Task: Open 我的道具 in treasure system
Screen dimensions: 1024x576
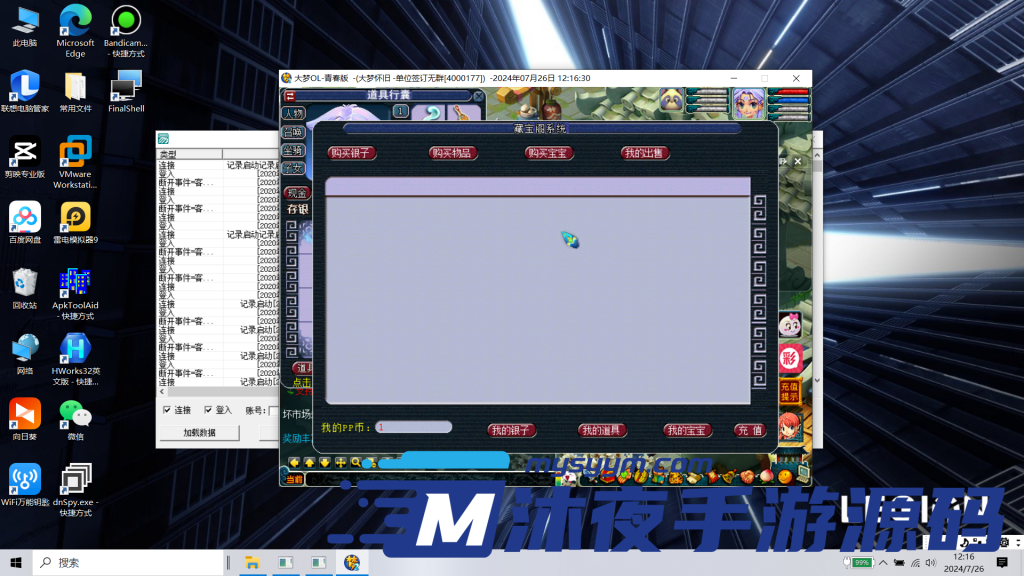Action: point(603,430)
